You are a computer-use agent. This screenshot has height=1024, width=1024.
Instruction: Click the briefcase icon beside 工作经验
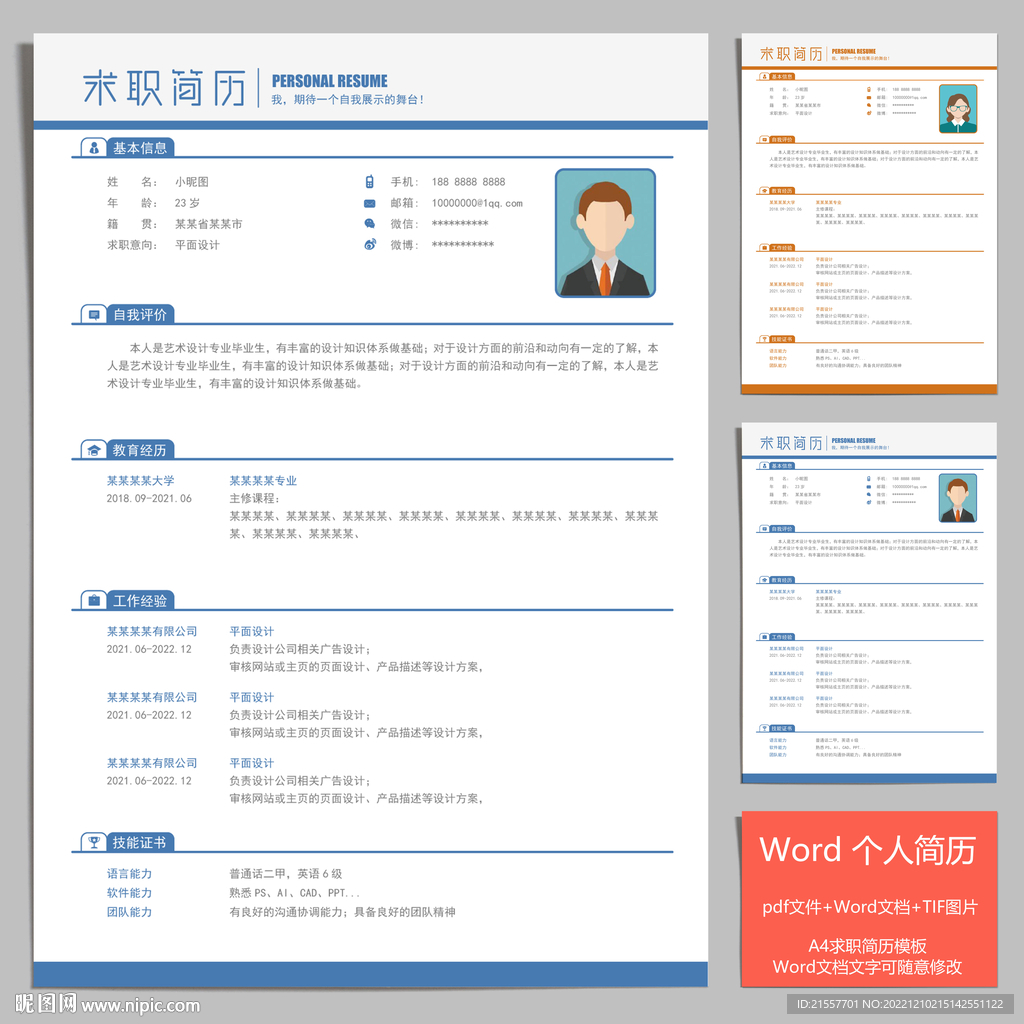[94, 601]
